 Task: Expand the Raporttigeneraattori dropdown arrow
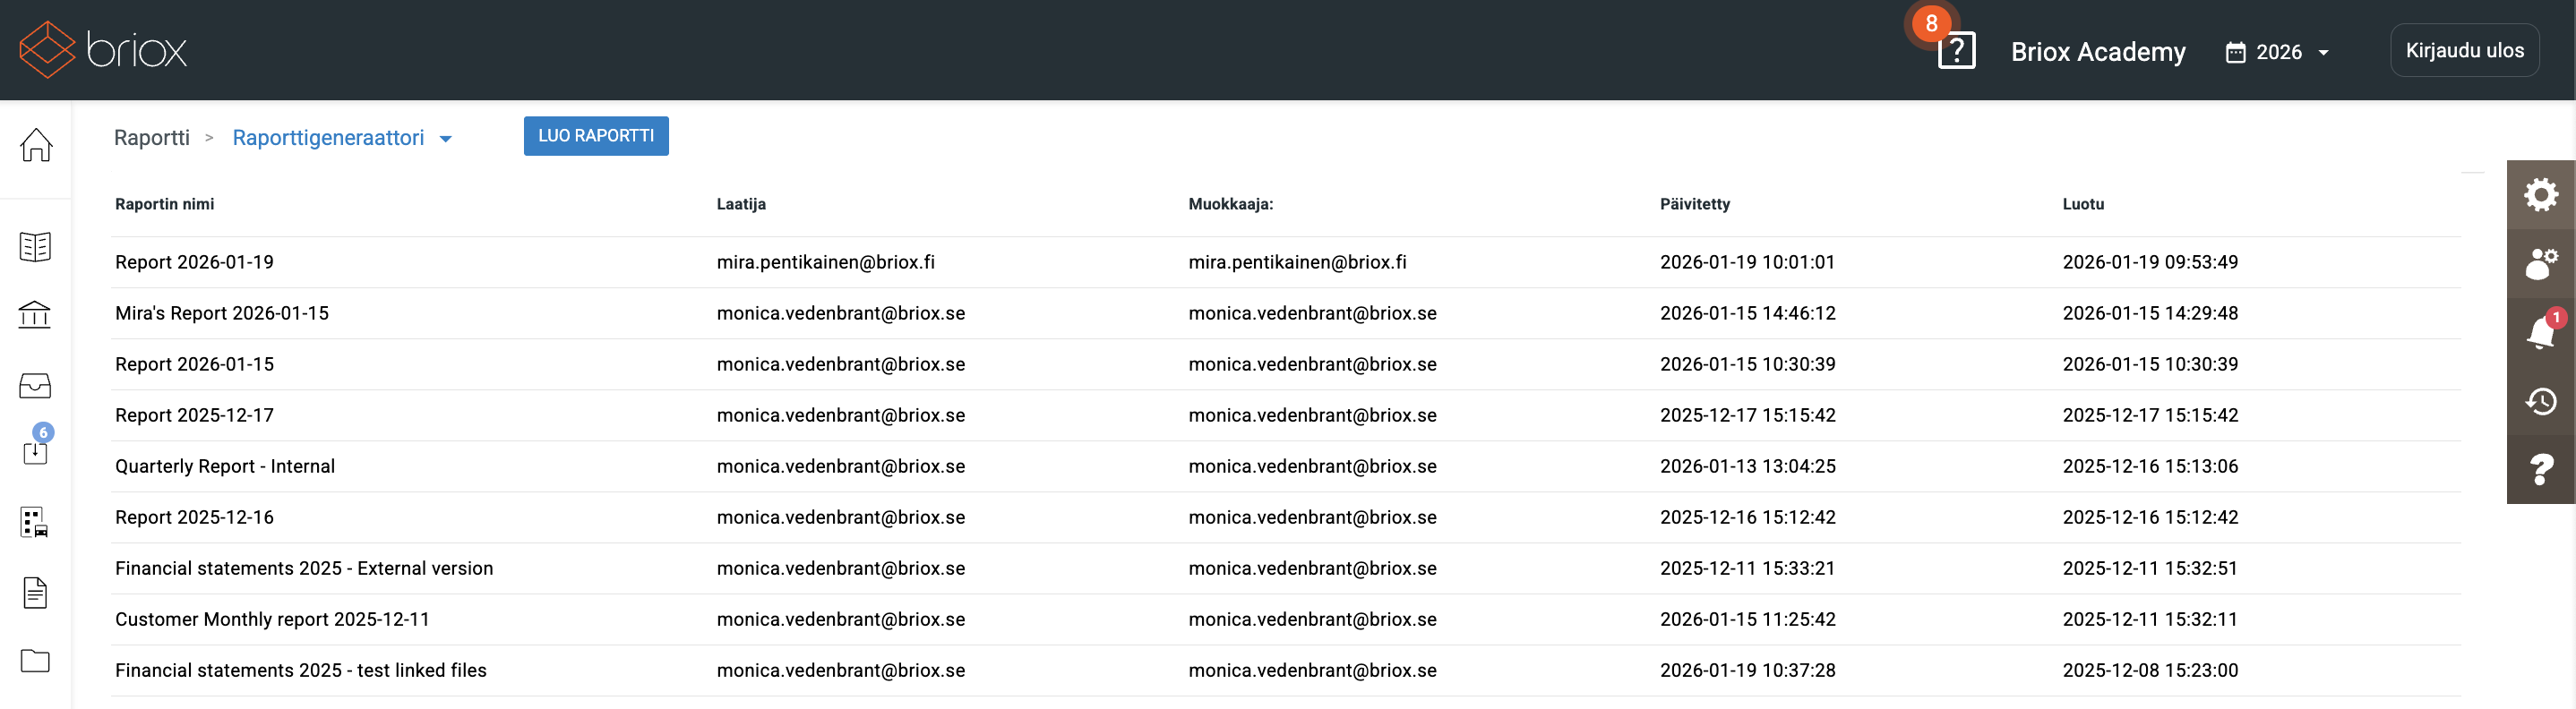pos(446,139)
